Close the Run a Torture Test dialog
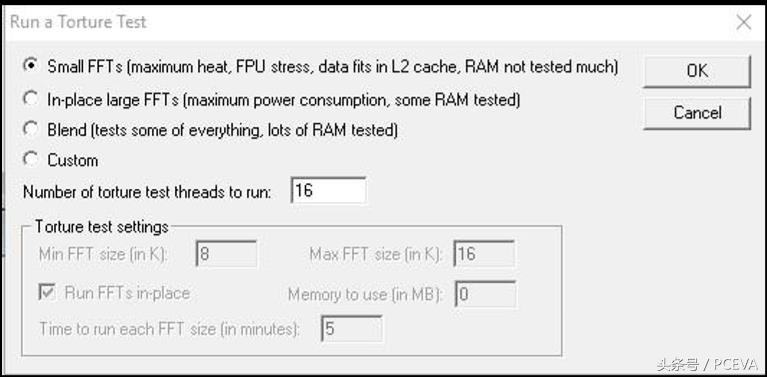Image resolution: width=767 pixels, height=377 pixels. 744,22
